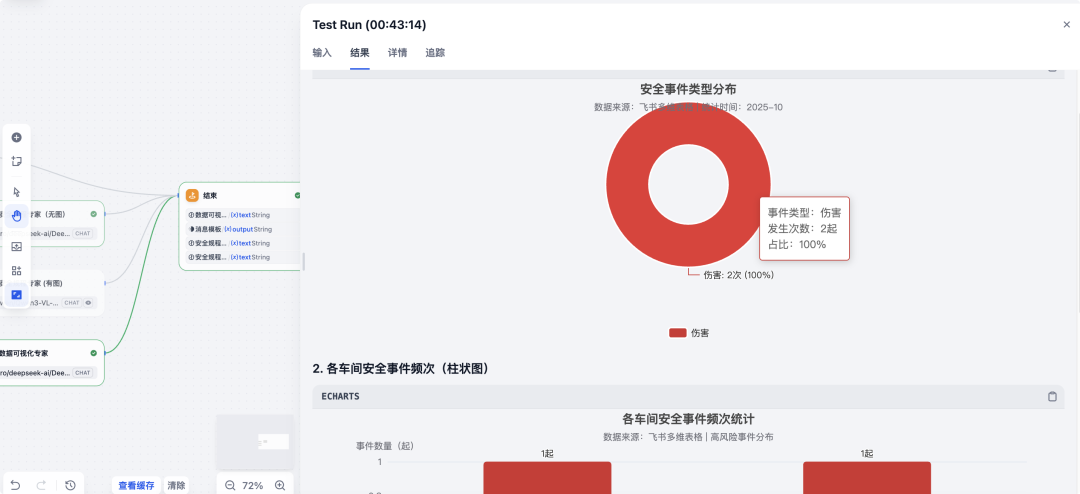1080x494 pixels.
Task: Click the ECHARTS block header label
Action: tap(340, 397)
